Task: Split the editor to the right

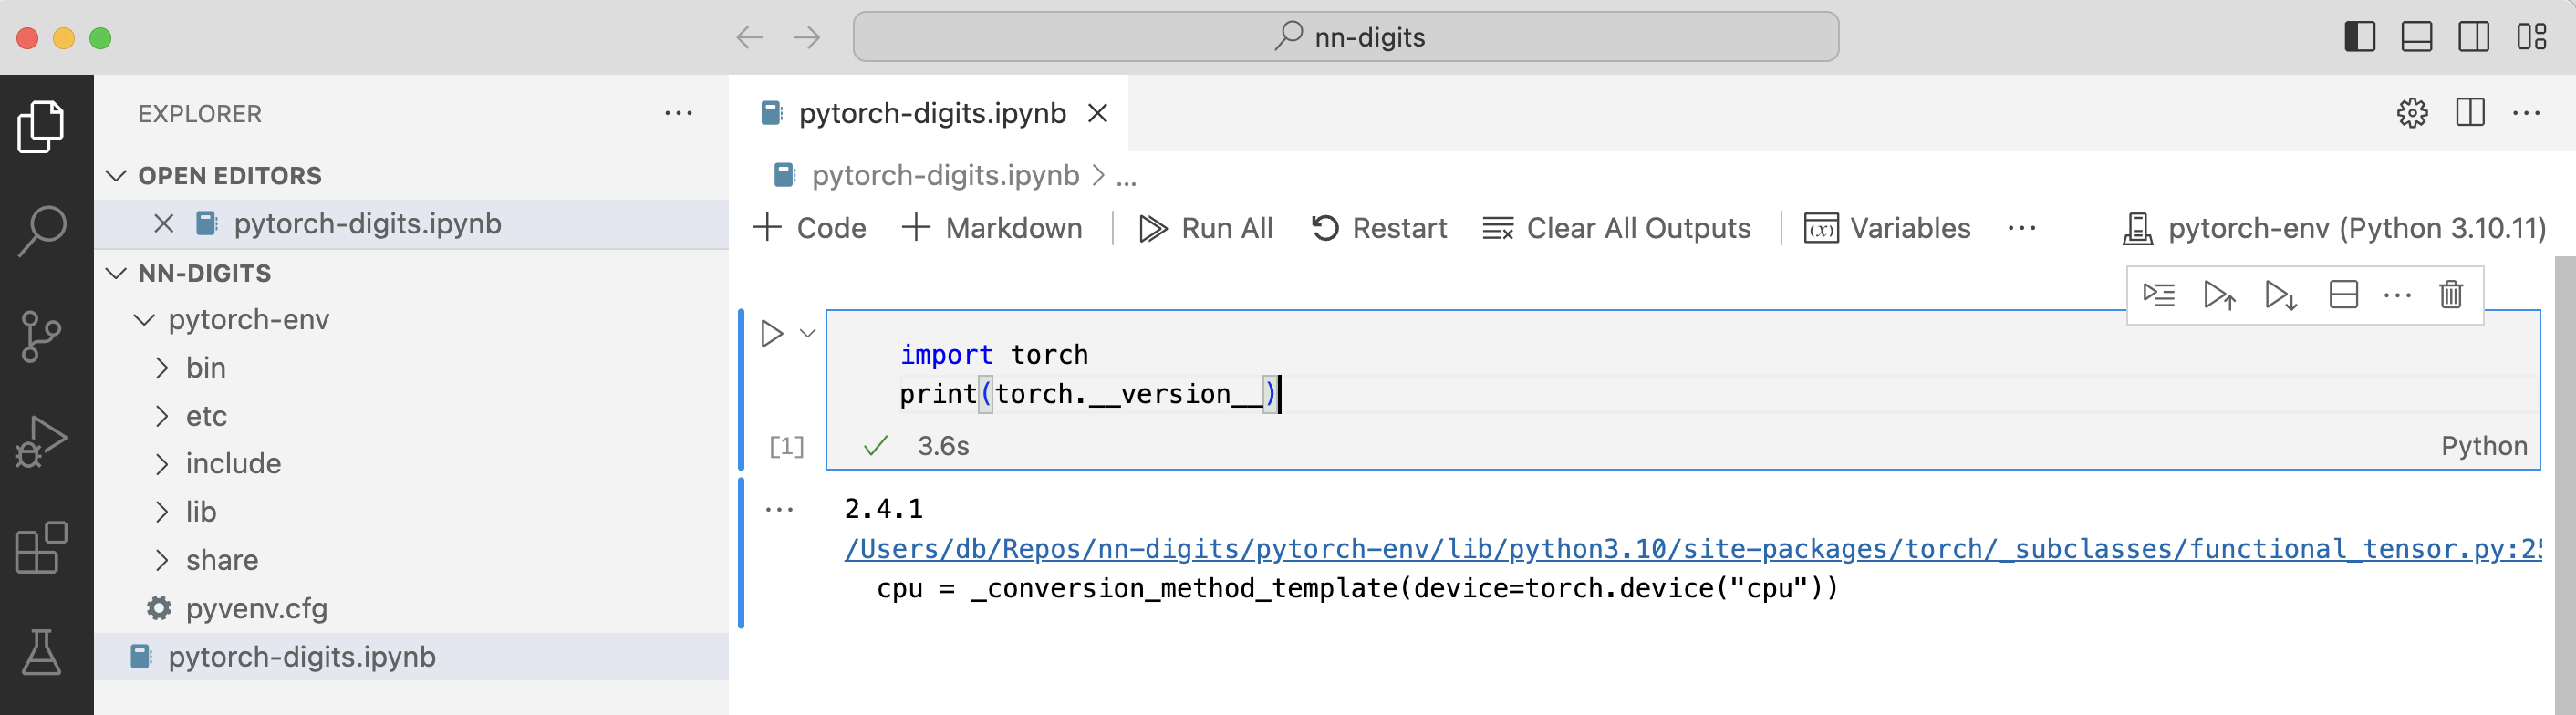Action: point(2470,112)
